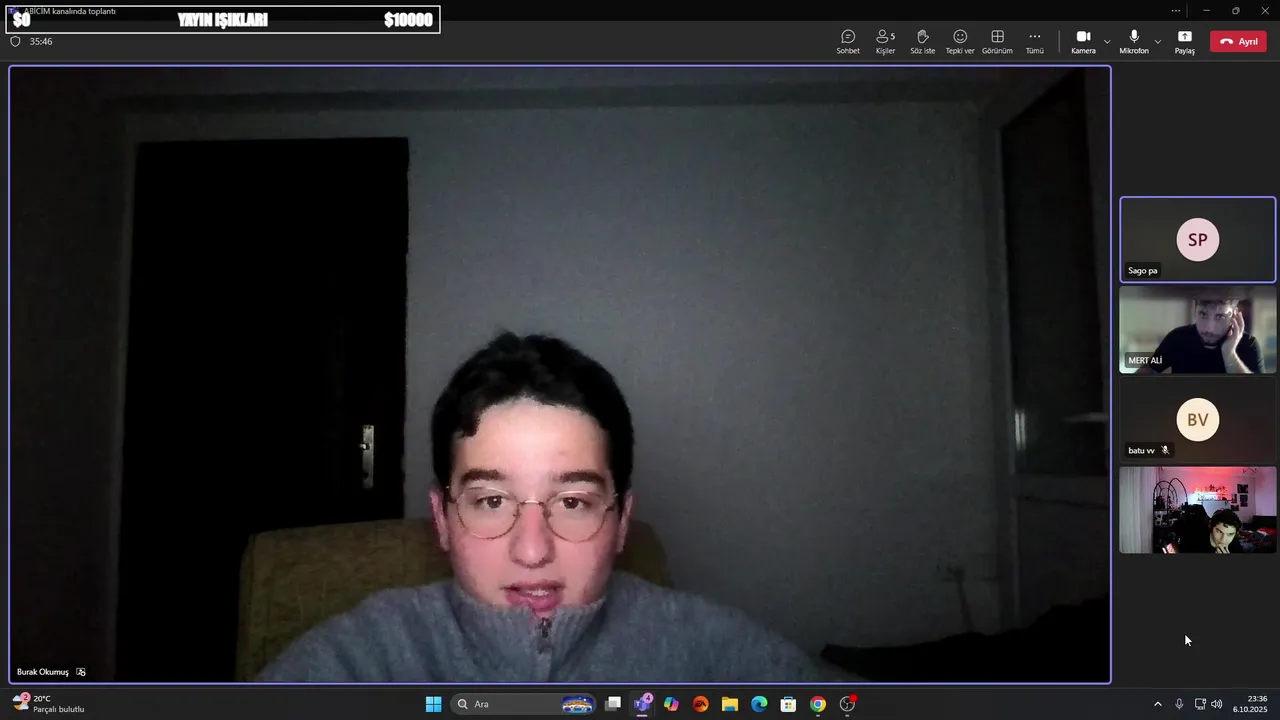Image resolution: width=1280 pixels, height=720 pixels.
Task: Open Microsoft Edge from taskbar
Action: pos(759,704)
